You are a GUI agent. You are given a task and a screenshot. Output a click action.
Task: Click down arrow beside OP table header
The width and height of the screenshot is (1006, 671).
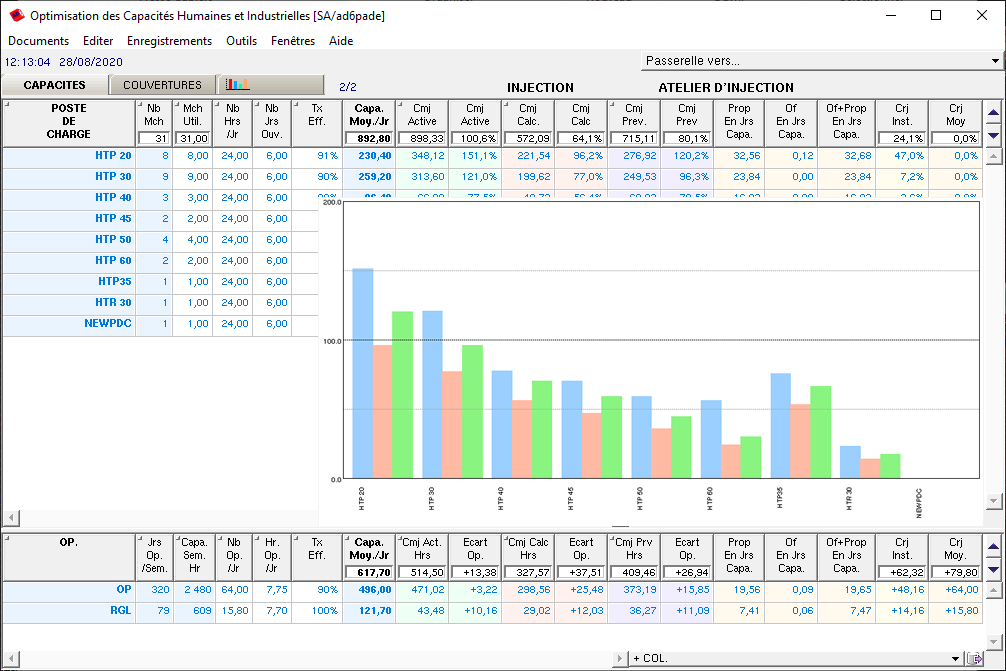pyautogui.click(x=993, y=569)
